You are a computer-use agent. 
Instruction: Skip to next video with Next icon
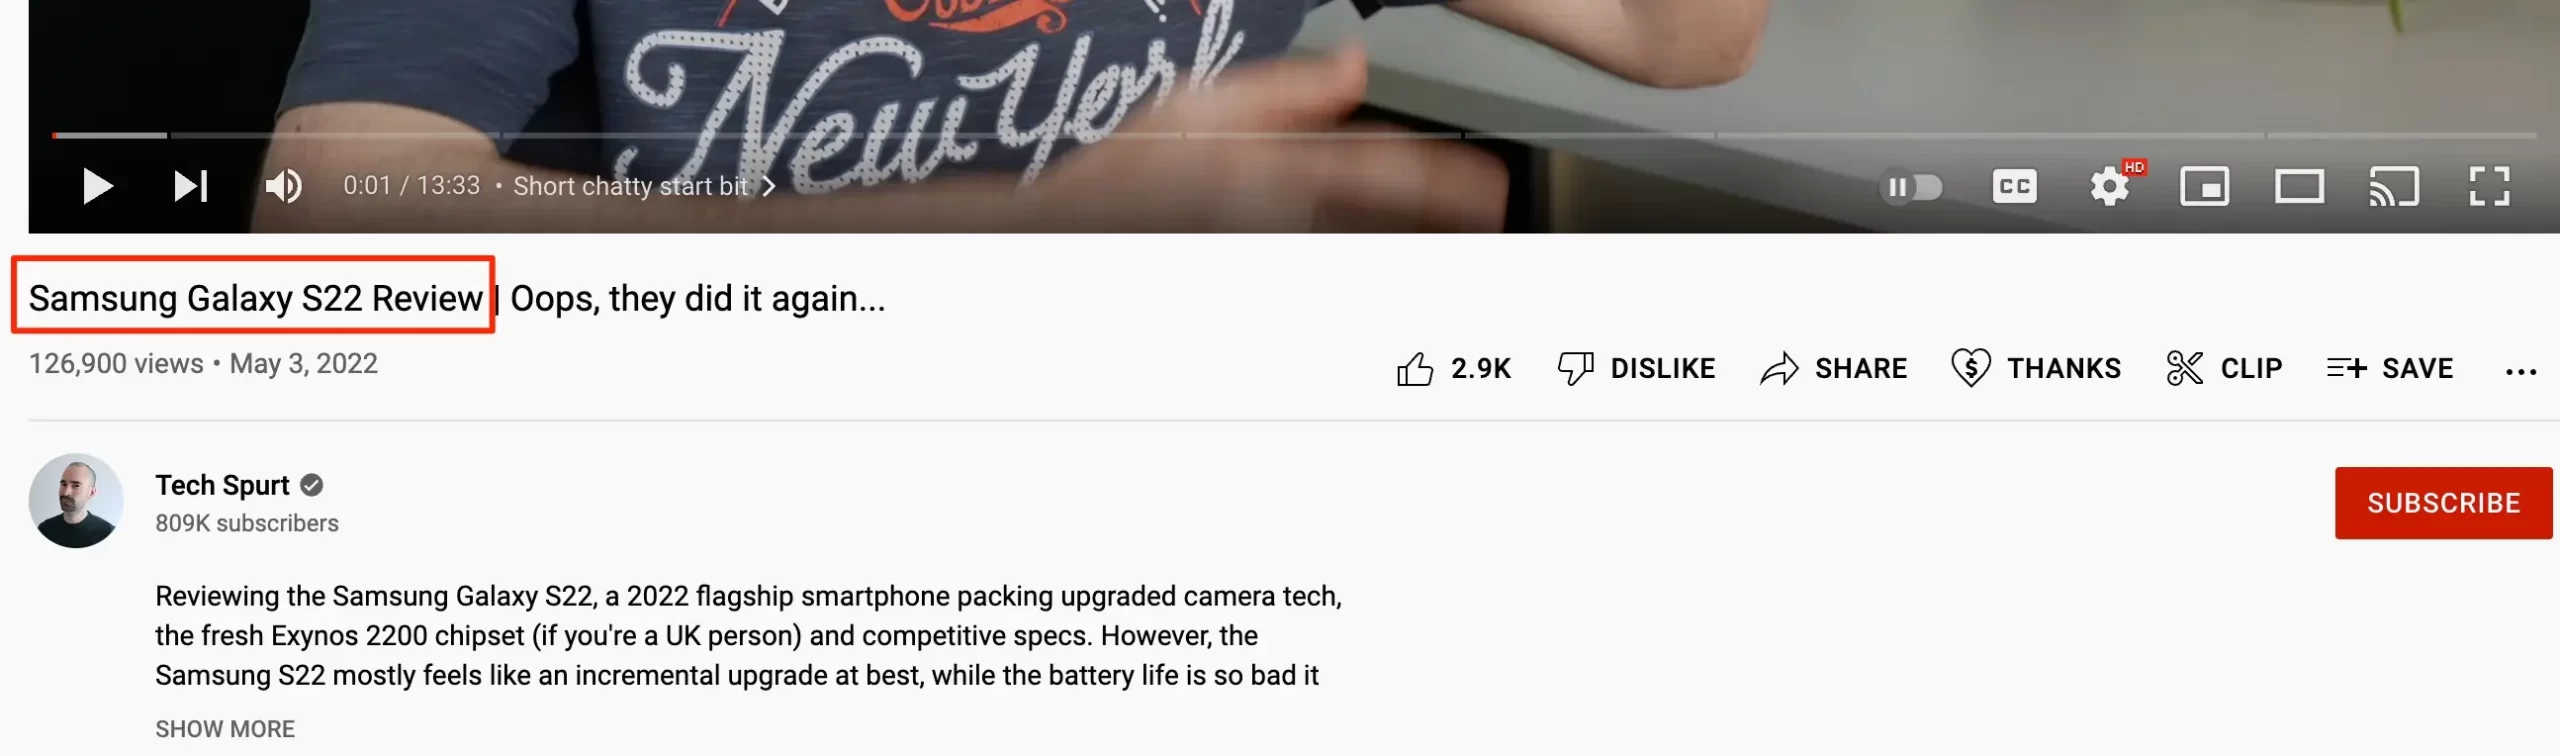tap(190, 186)
